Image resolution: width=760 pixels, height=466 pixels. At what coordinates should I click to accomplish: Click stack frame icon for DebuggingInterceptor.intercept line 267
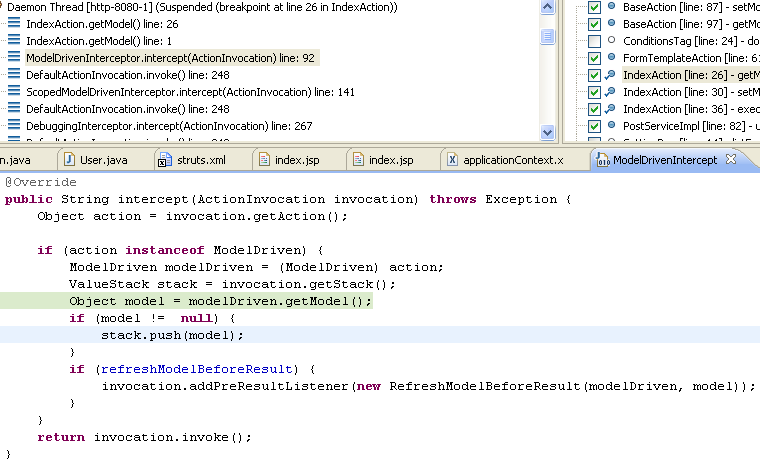point(14,126)
